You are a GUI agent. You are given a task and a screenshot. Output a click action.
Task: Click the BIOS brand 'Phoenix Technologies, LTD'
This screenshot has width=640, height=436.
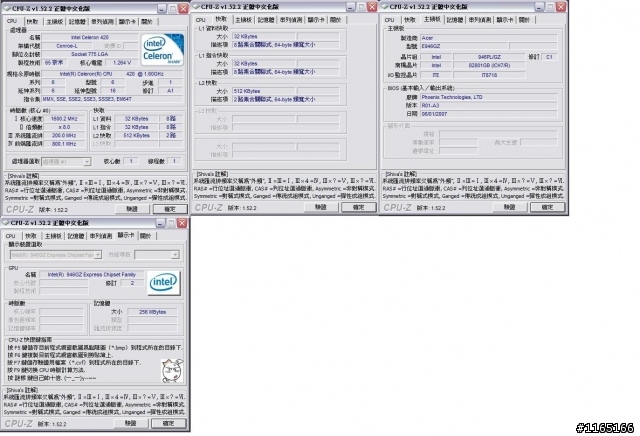point(489,97)
